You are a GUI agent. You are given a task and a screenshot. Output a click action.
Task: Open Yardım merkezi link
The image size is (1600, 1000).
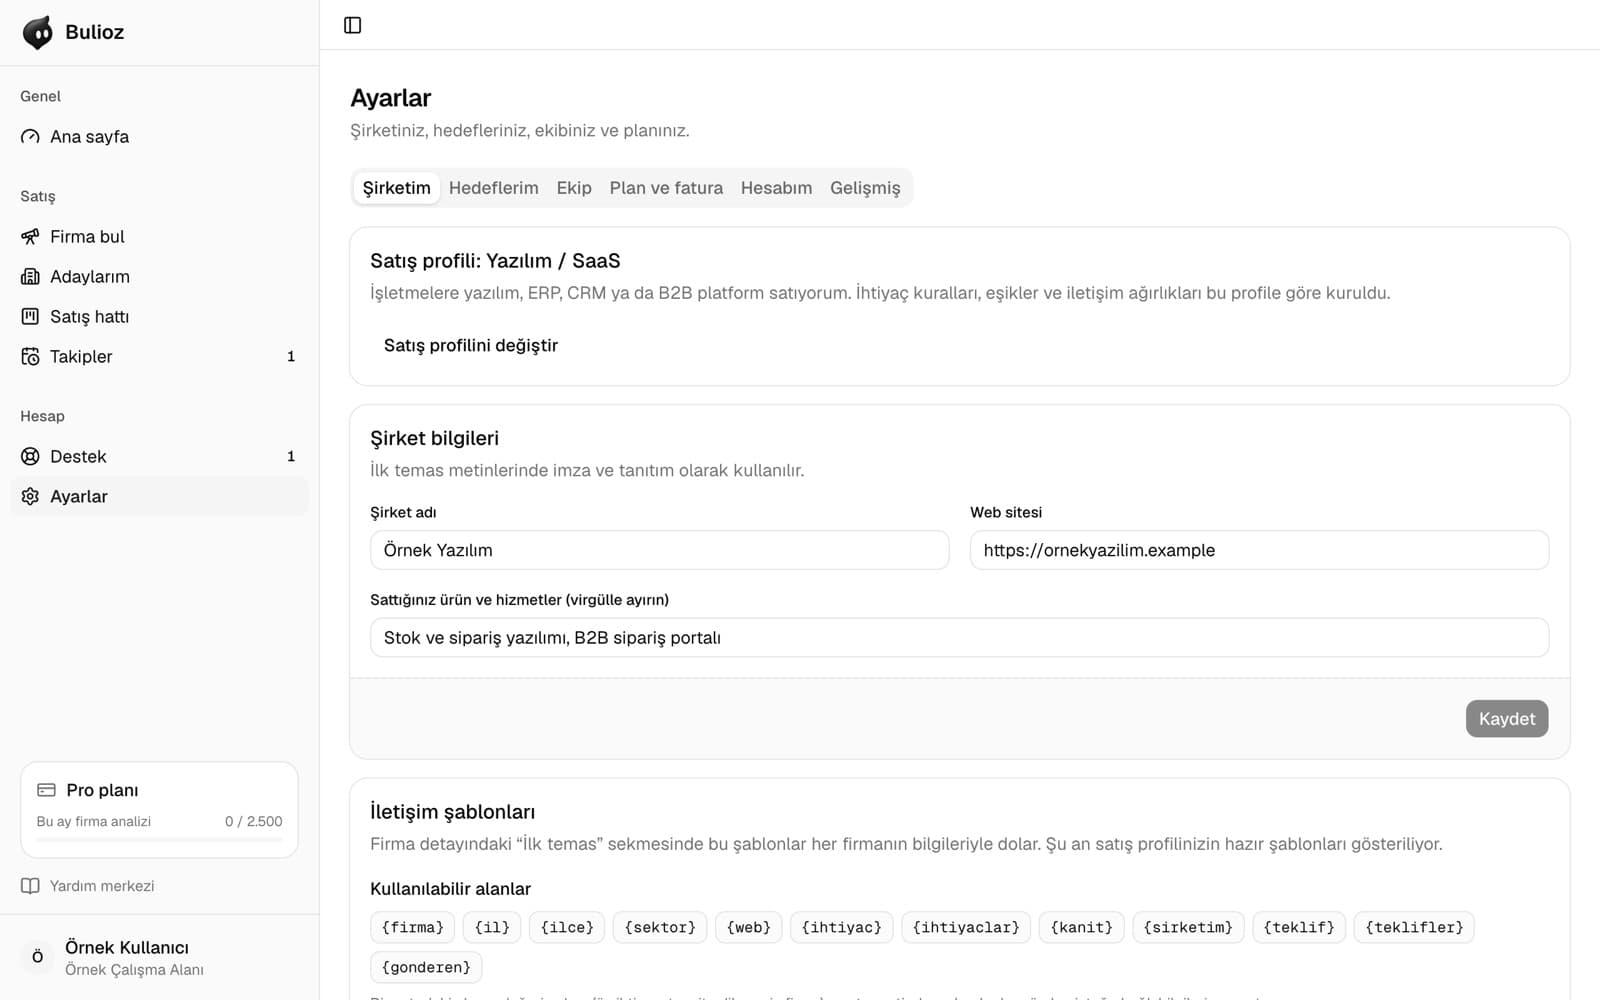102,886
